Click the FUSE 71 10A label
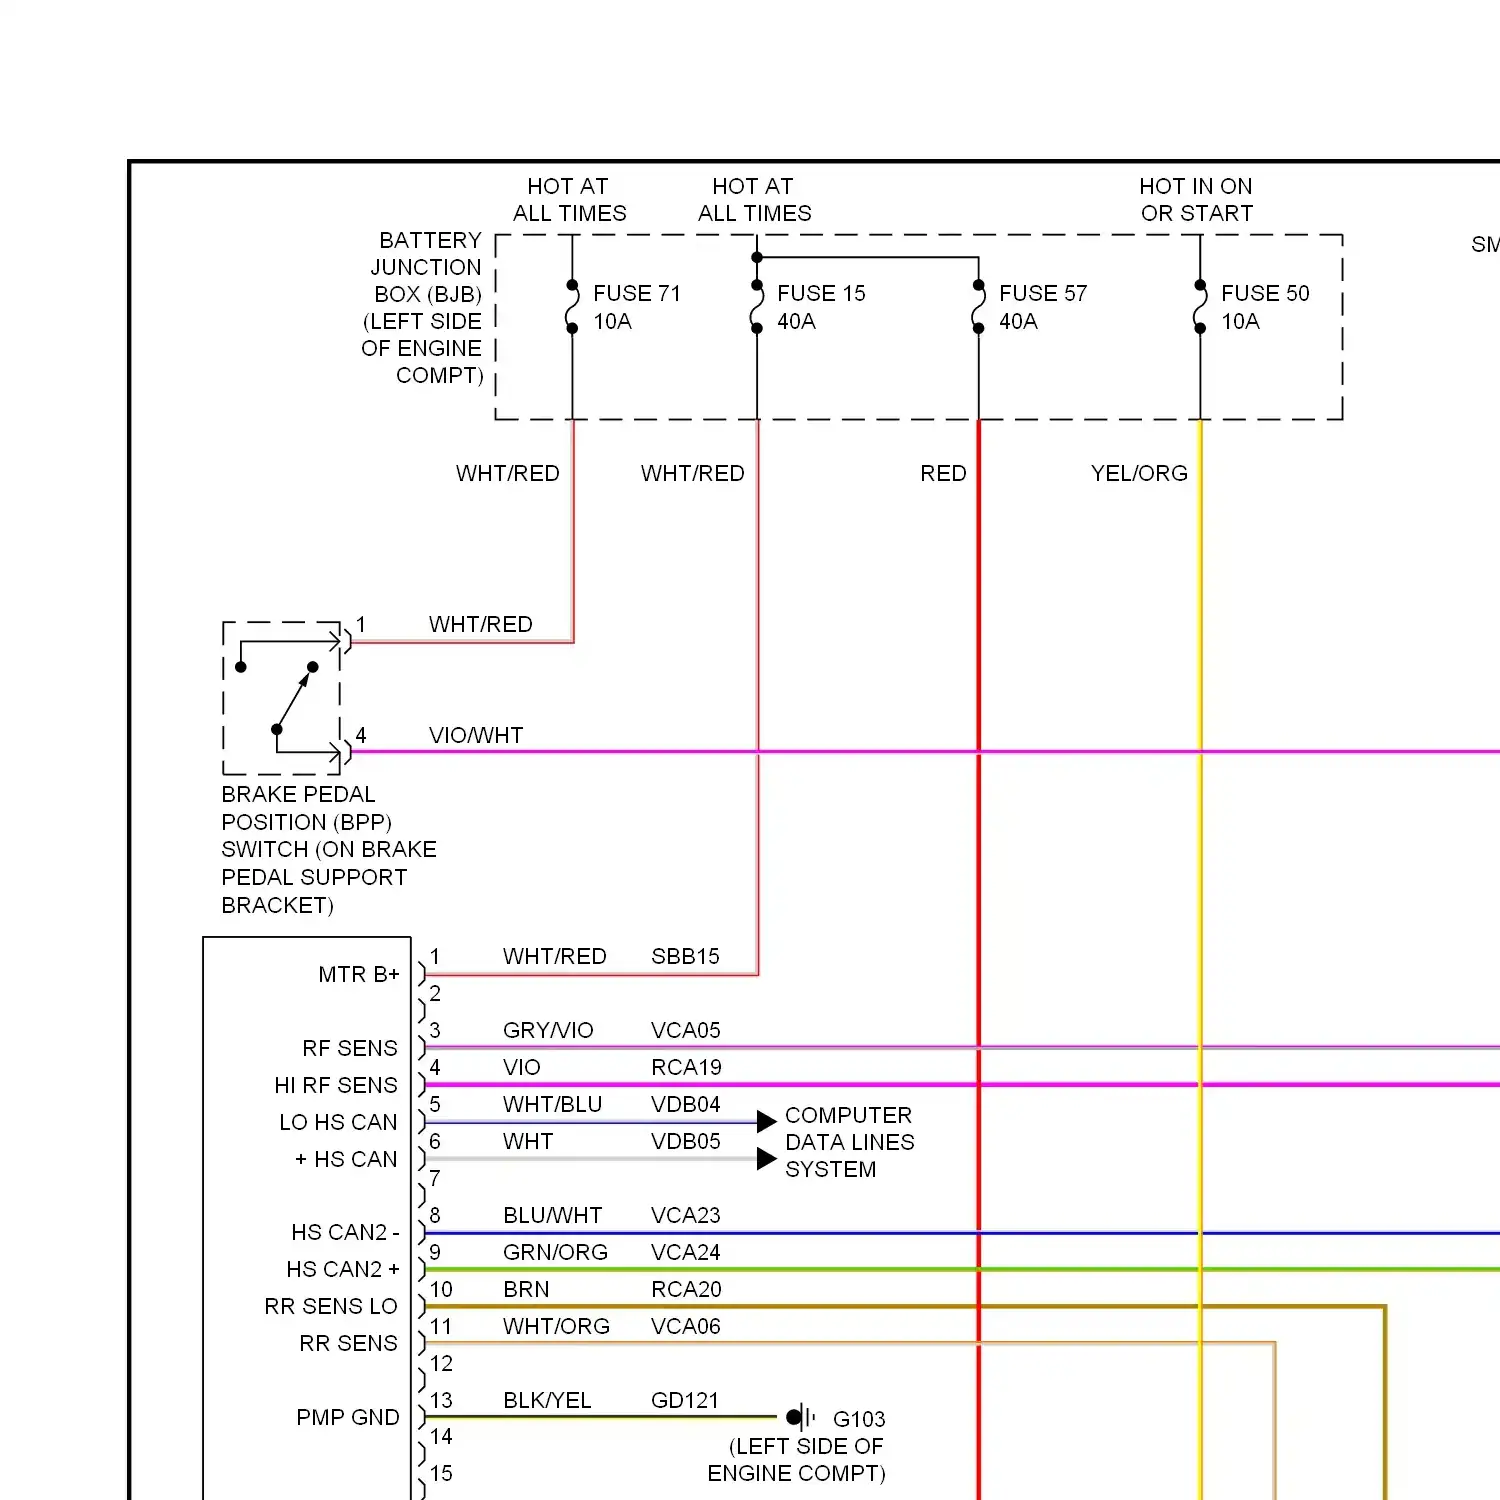Viewport: 1500px width, 1500px height. coord(637,307)
